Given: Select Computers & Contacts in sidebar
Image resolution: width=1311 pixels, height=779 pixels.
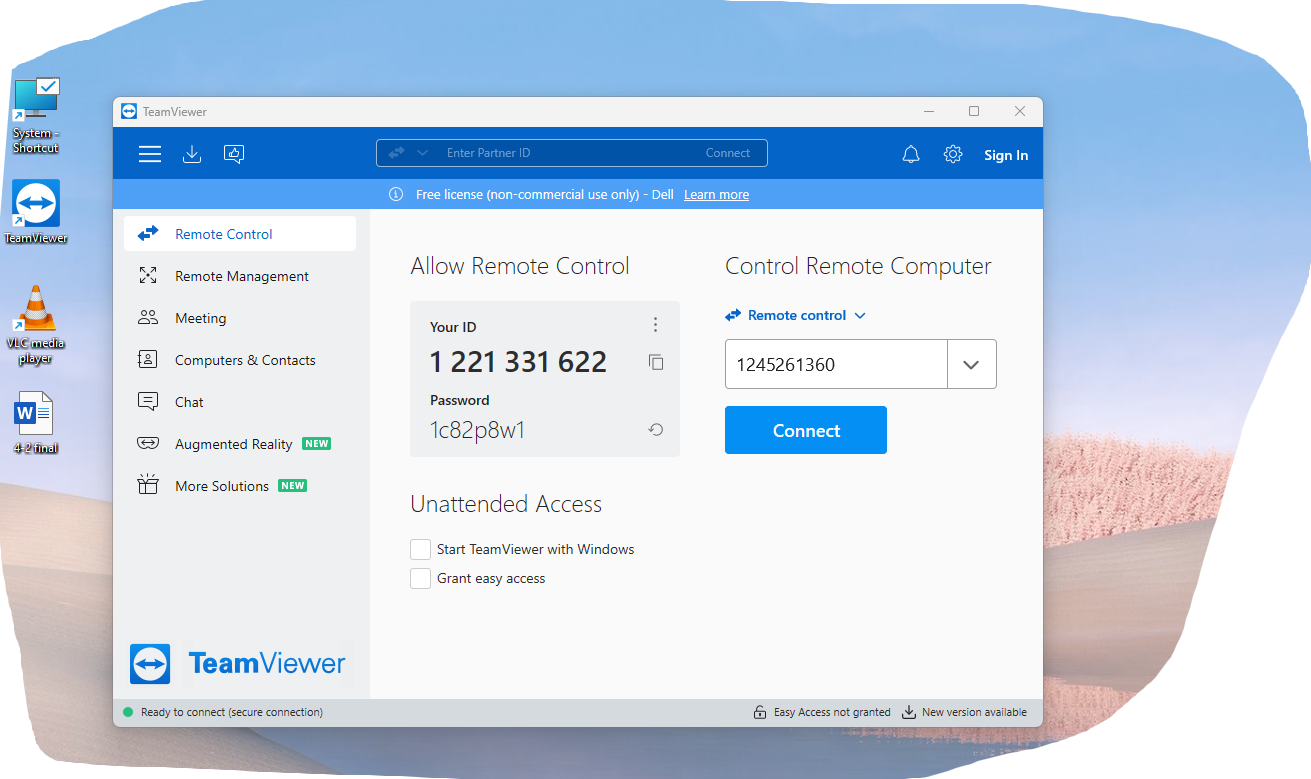Looking at the screenshot, I should tap(240, 359).
